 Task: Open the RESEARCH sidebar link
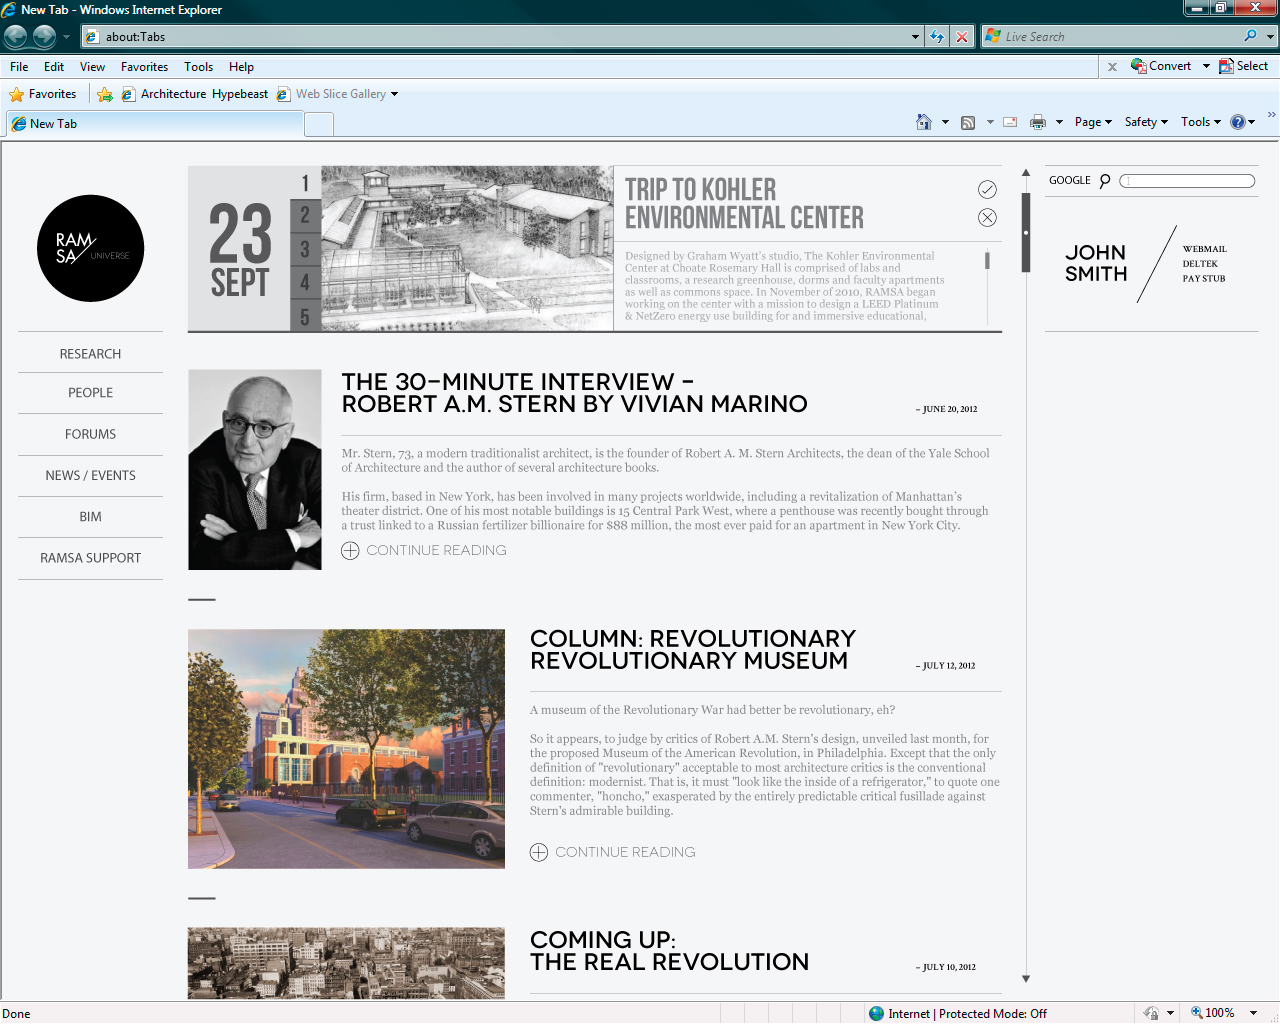pyautogui.click(x=90, y=354)
